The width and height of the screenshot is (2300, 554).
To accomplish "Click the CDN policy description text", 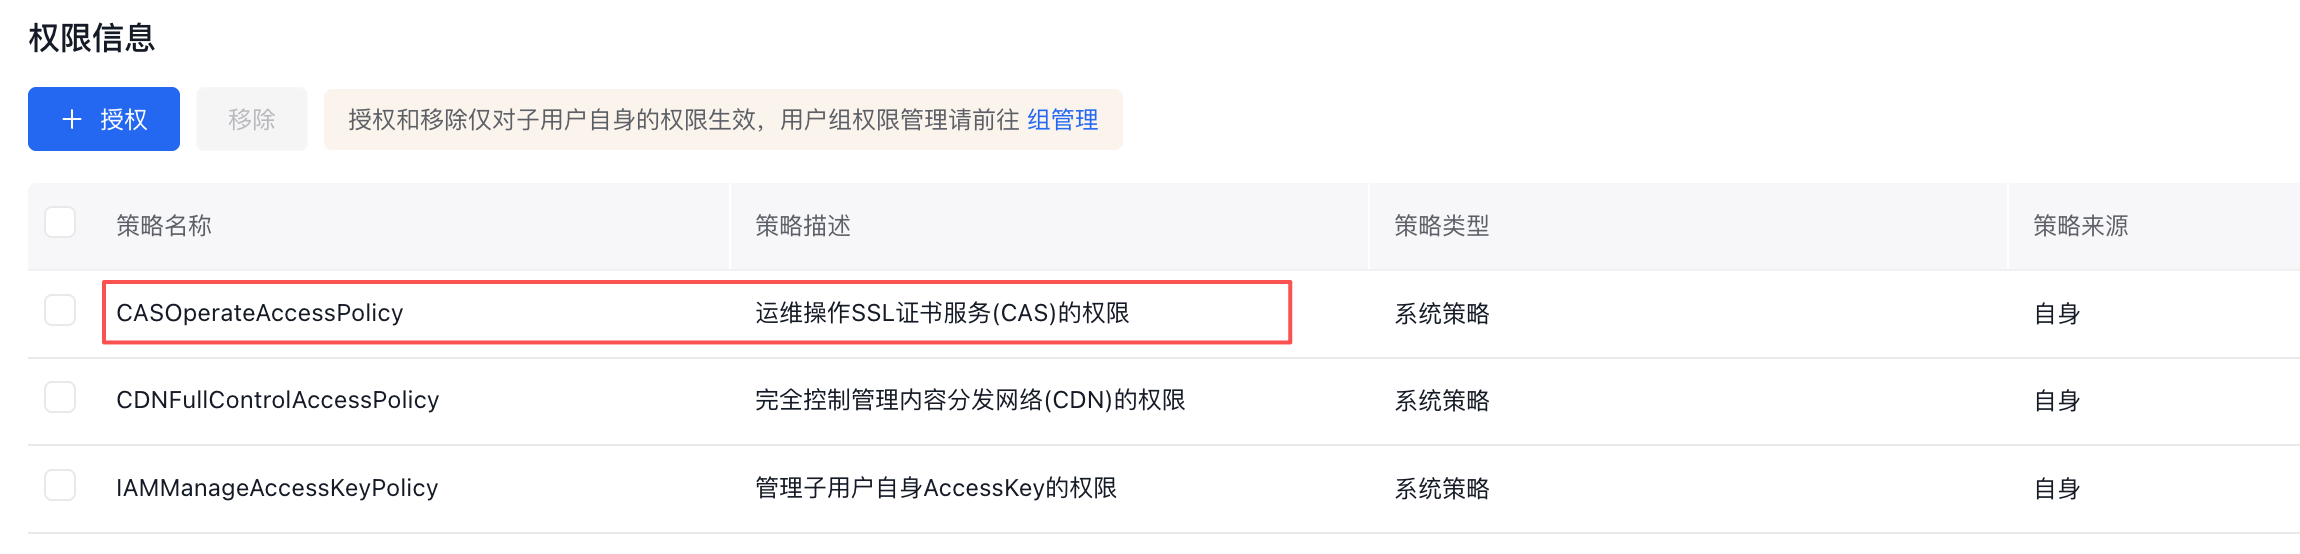I will click(969, 400).
